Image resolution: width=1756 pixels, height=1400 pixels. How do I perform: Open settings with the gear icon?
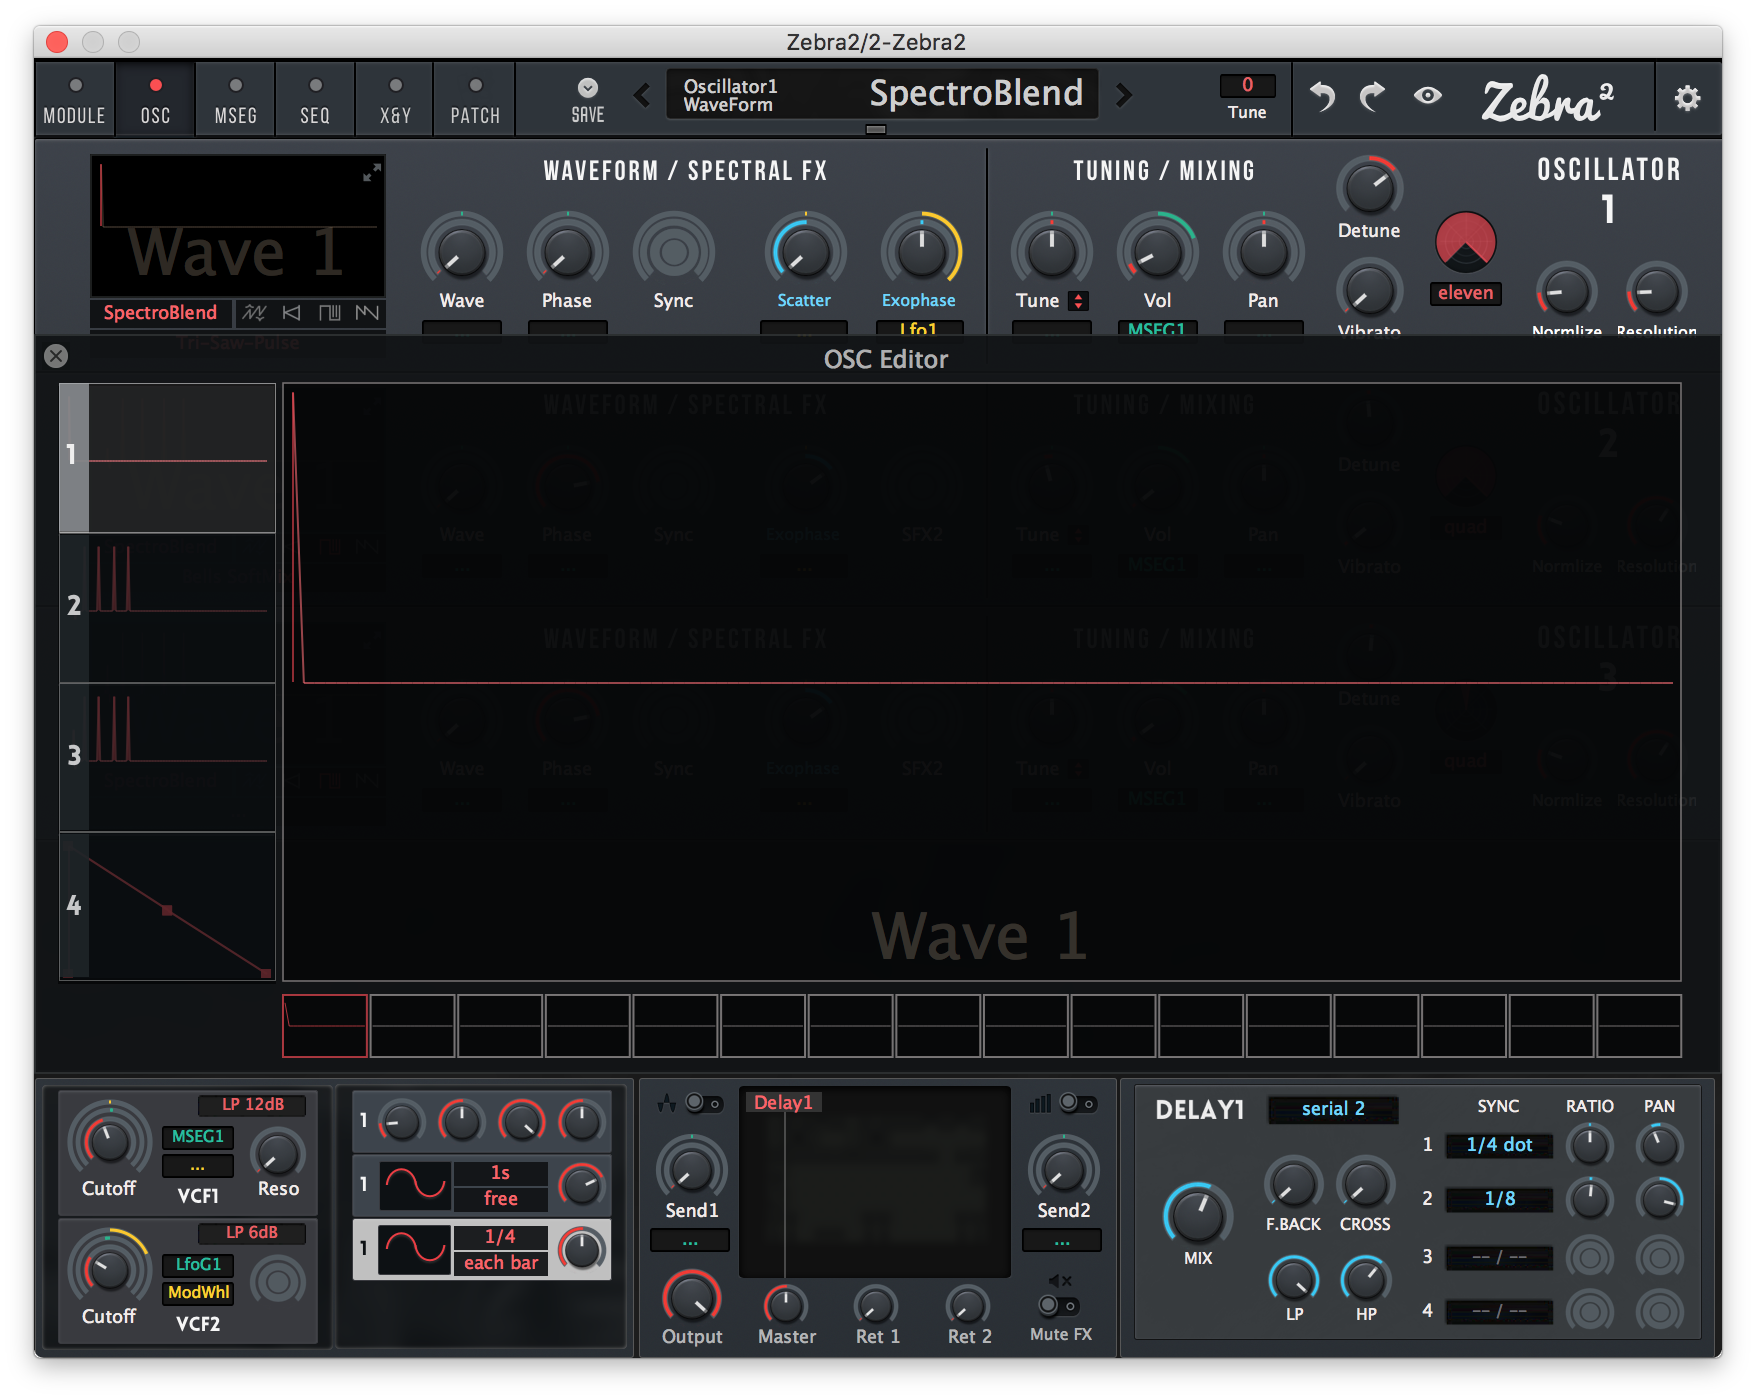click(1687, 98)
